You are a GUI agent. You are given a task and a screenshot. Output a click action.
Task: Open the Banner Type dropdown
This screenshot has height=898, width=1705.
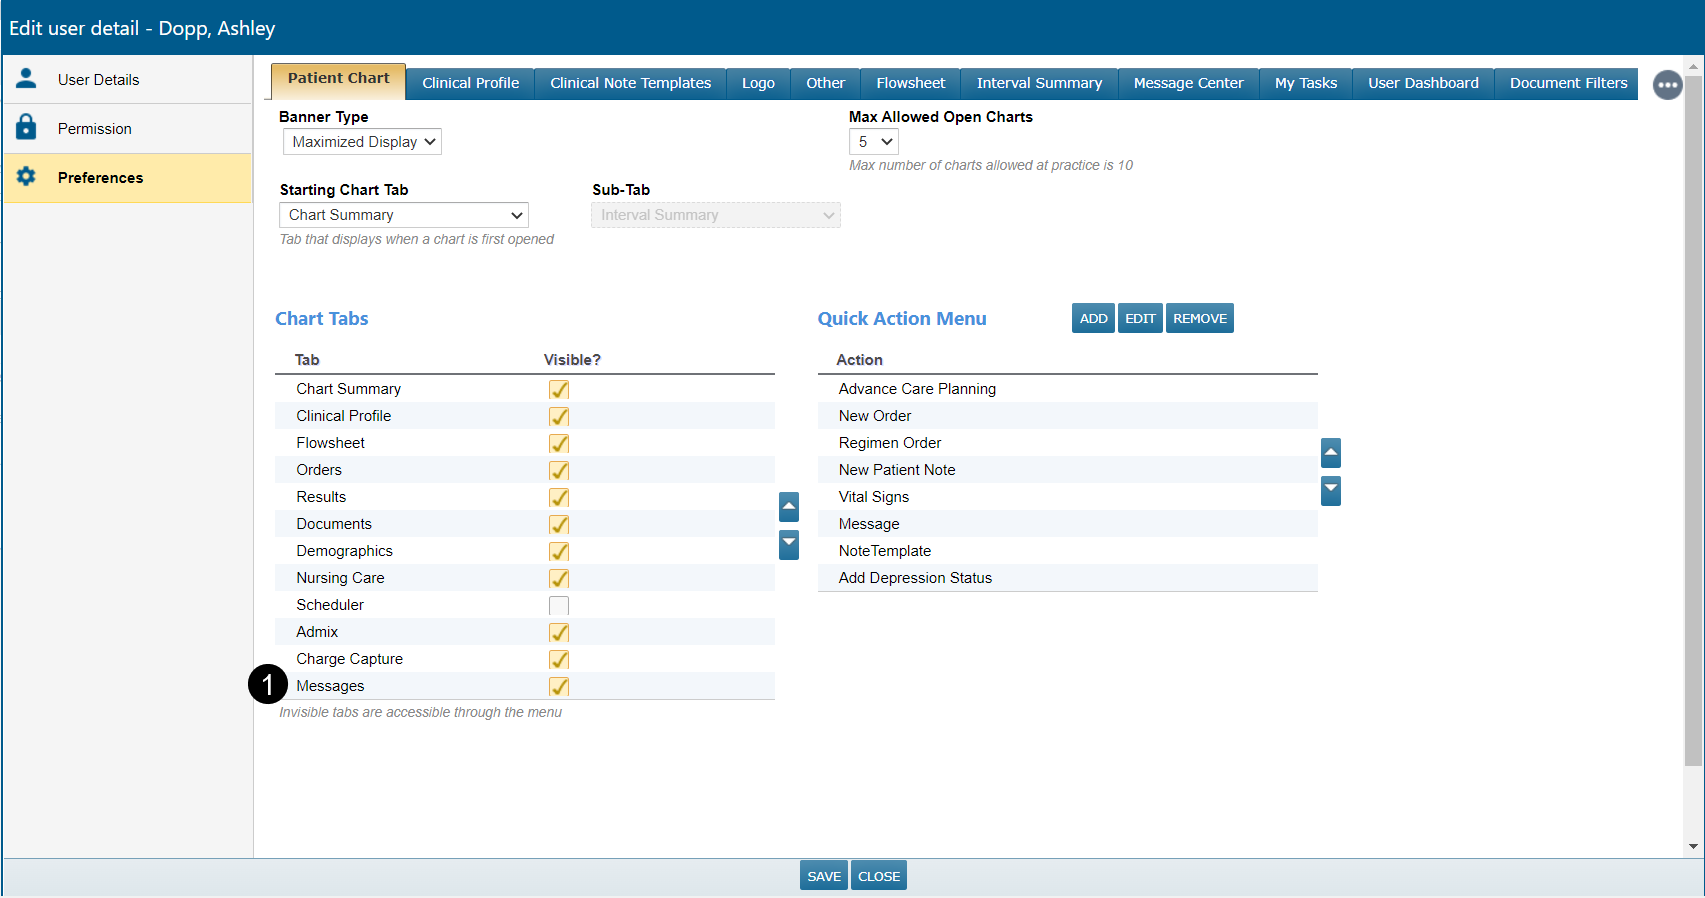click(x=362, y=142)
